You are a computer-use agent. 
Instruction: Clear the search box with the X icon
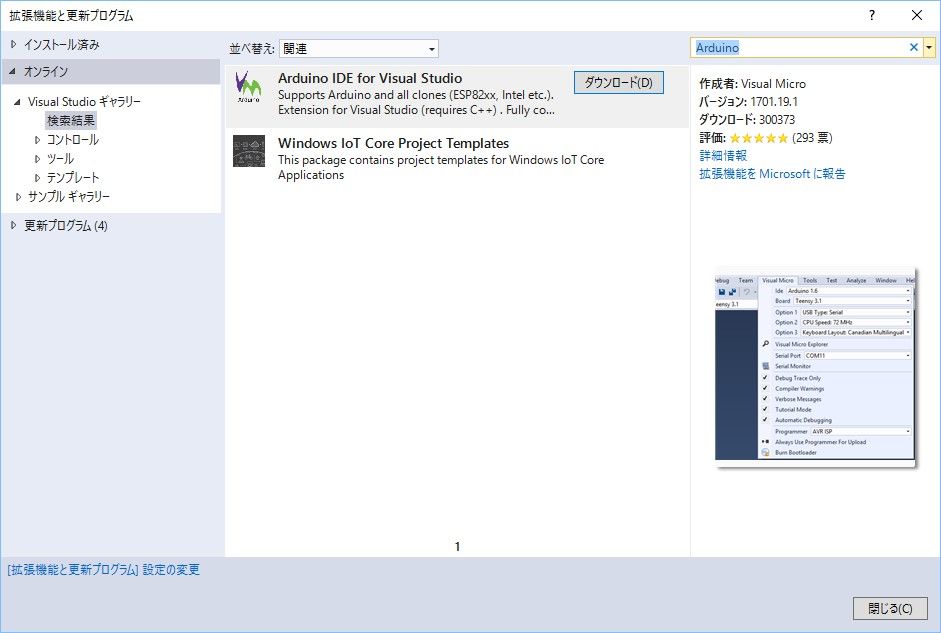913,47
